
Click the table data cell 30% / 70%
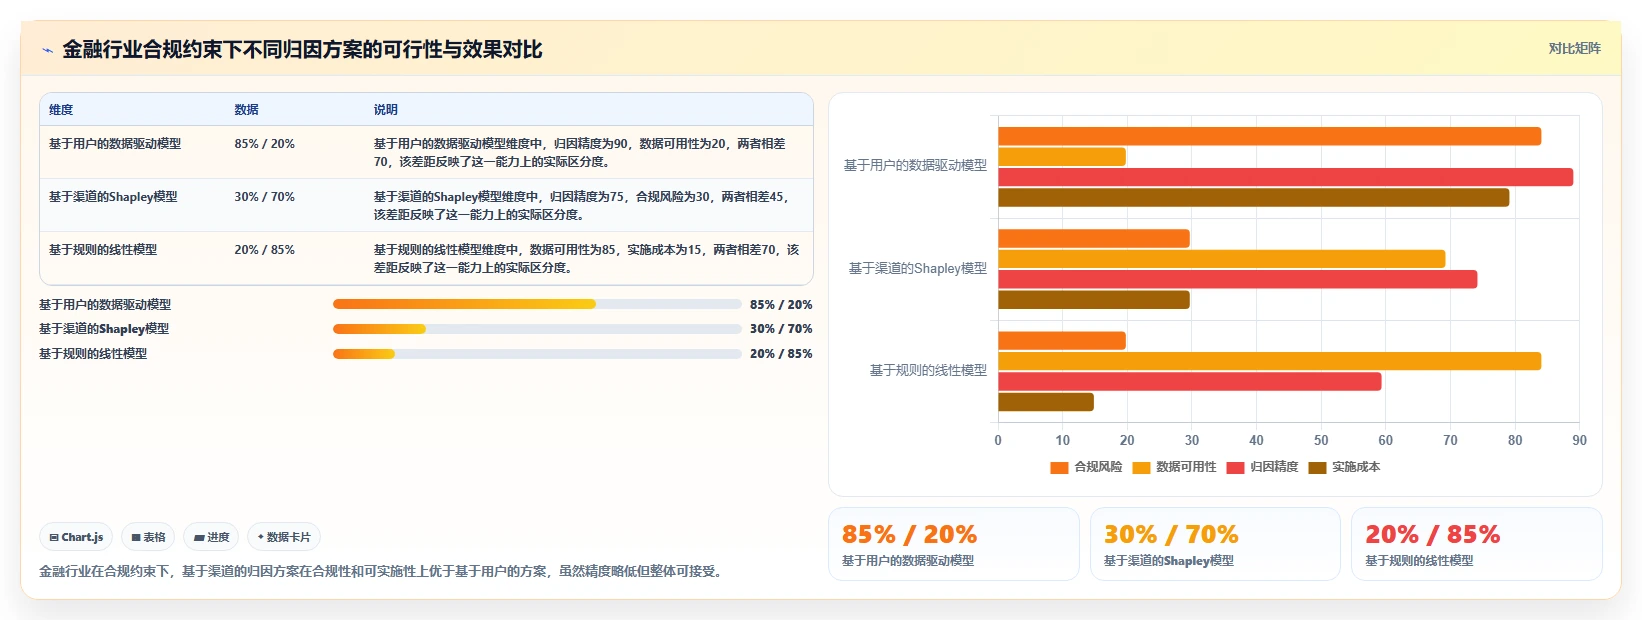point(265,197)
